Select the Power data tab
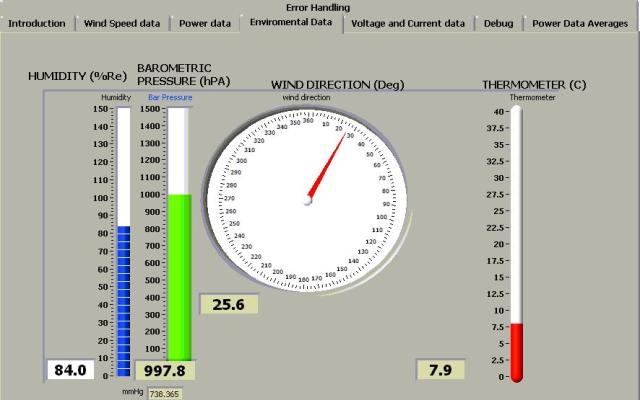This screenshot has width=640, height=400. tap(205, 23)
